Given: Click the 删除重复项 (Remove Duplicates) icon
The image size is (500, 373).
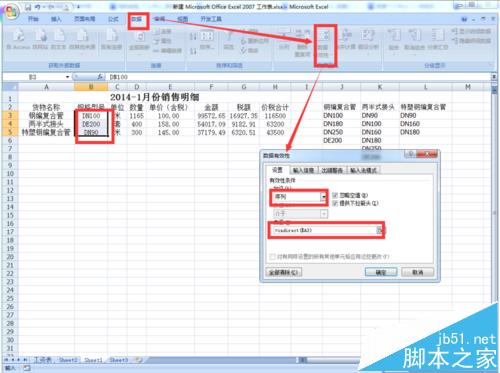Looking at the screenshot, I should pyautogui.click(x=303, y=43).
